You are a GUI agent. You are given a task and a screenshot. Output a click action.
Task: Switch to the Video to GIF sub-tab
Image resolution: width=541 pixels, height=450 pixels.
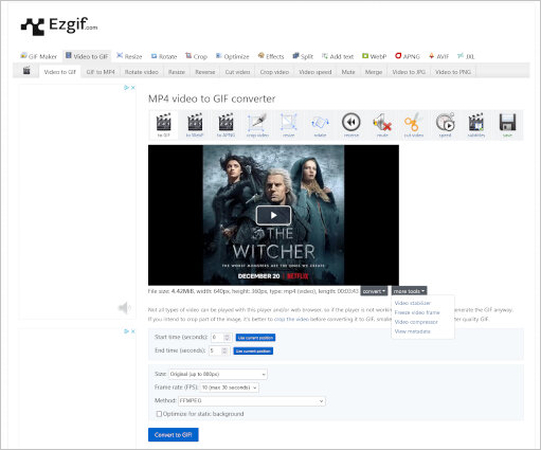[x=60, y=72]
